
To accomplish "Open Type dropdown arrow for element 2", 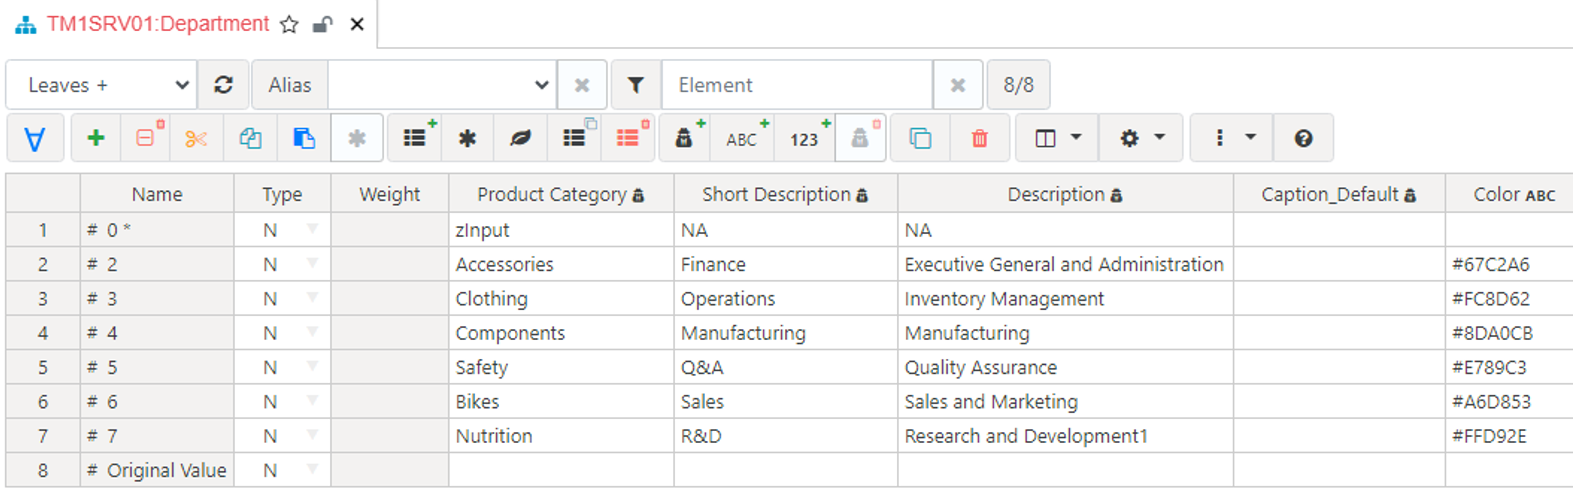I will 312,263.
